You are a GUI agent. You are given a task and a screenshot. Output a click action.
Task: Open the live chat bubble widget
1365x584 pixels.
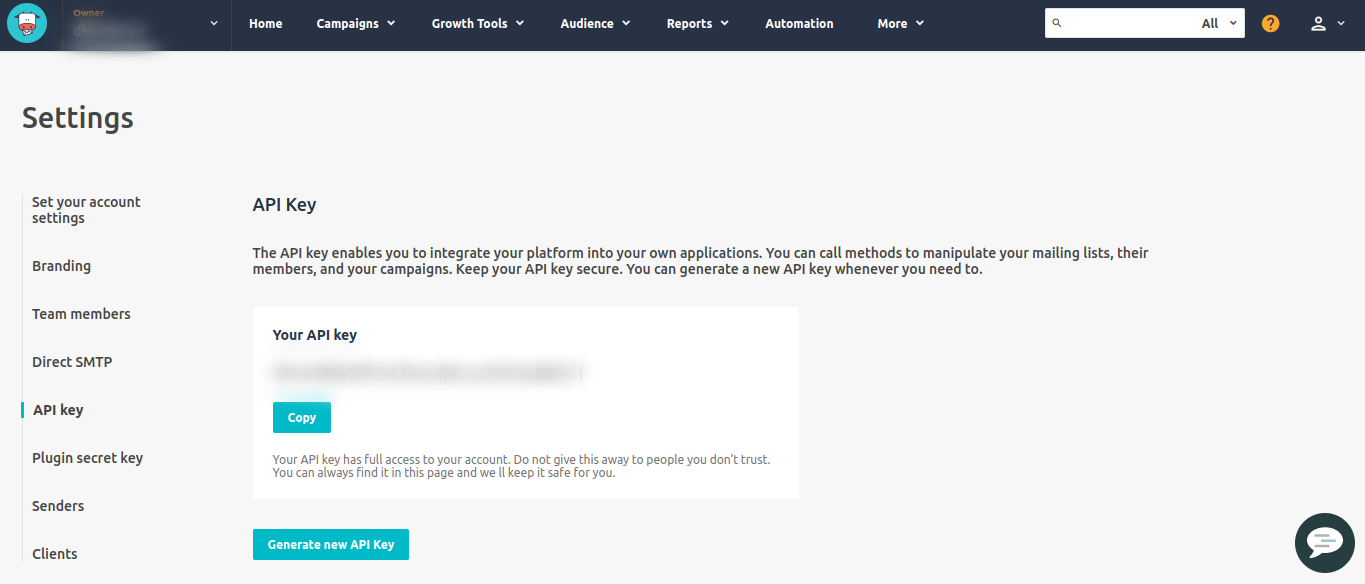click(x=1325, y=543)
